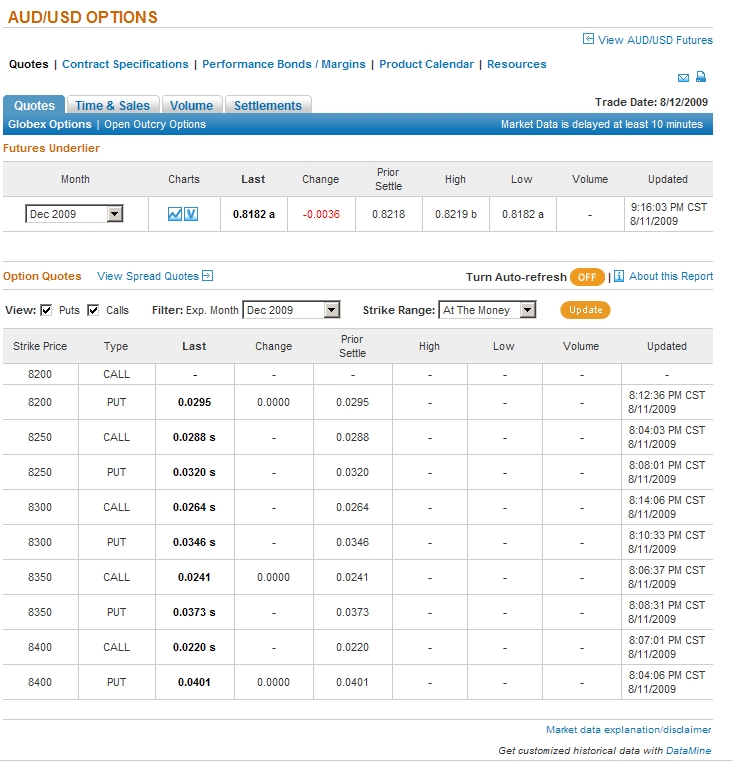Open the volume chart V icon
This screenshot has height=765, width=744.
click(191, 214)
